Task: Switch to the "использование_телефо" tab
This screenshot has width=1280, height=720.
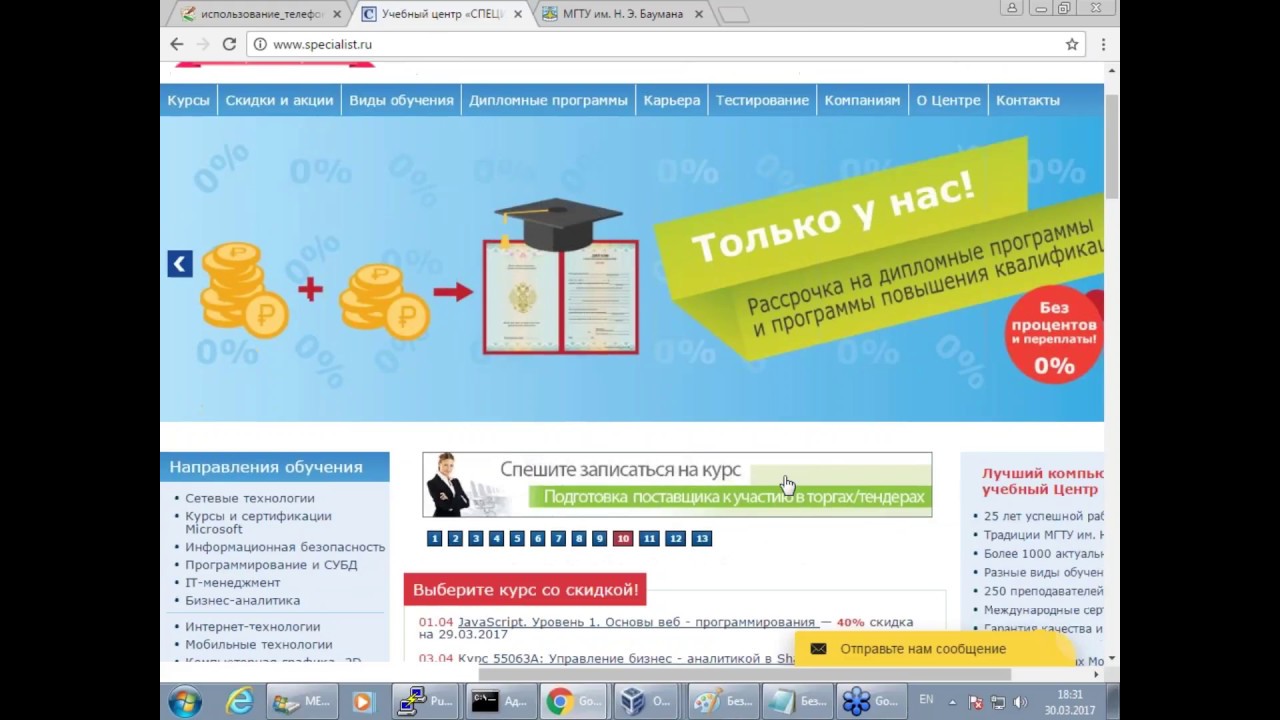Action: click(x=261, y=14)
